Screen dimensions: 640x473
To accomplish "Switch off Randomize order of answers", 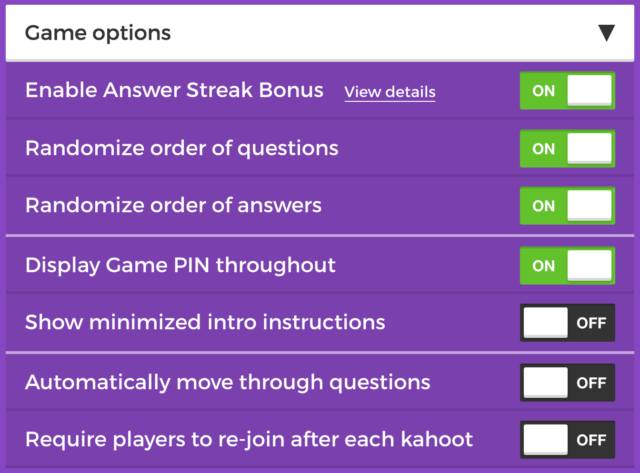I will click(566, 206).
